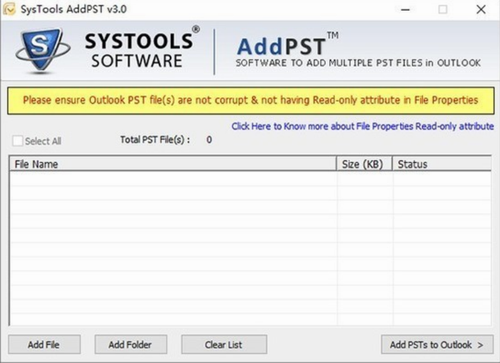This screenshot has width=500, height=363.
Task: Toggle the Select All checkbox
Action: pos(17,141)
